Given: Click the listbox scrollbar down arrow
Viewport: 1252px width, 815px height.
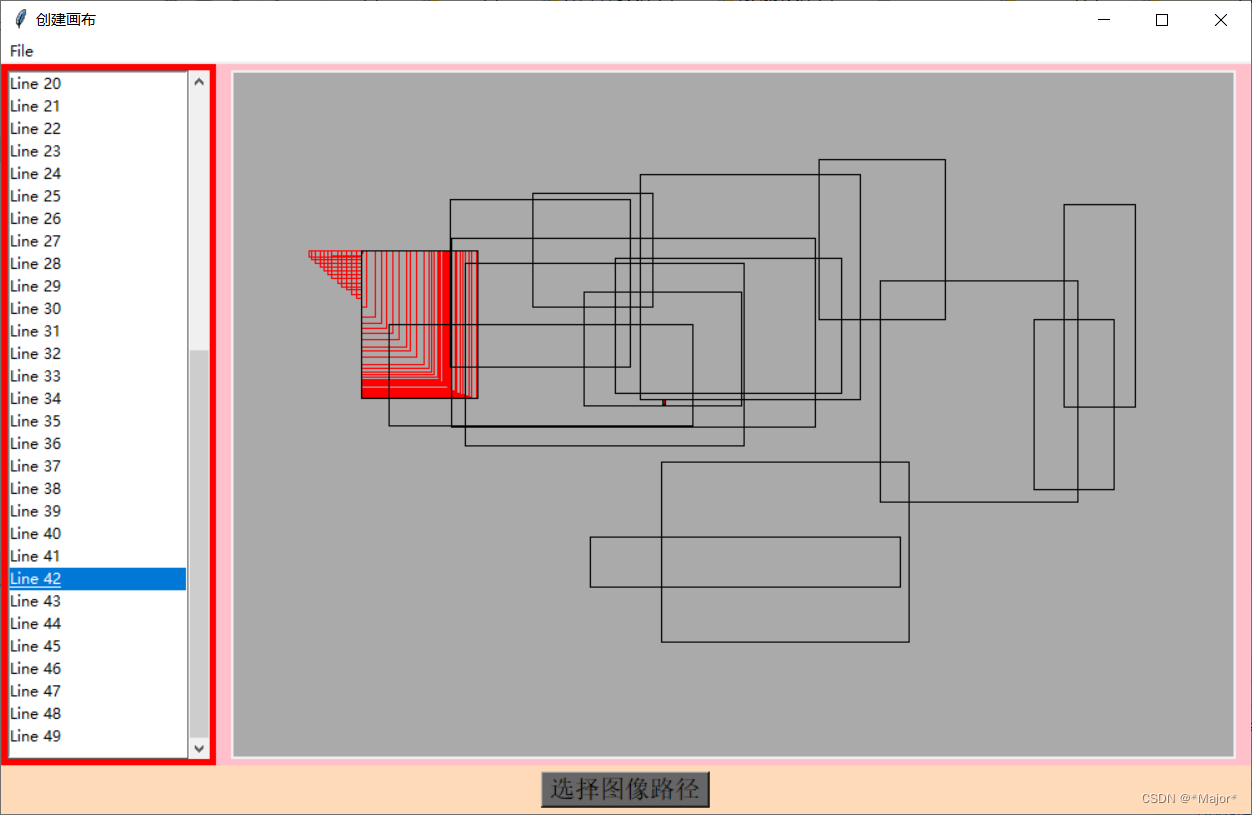Looking at the screenshot, I should (198, 747).
